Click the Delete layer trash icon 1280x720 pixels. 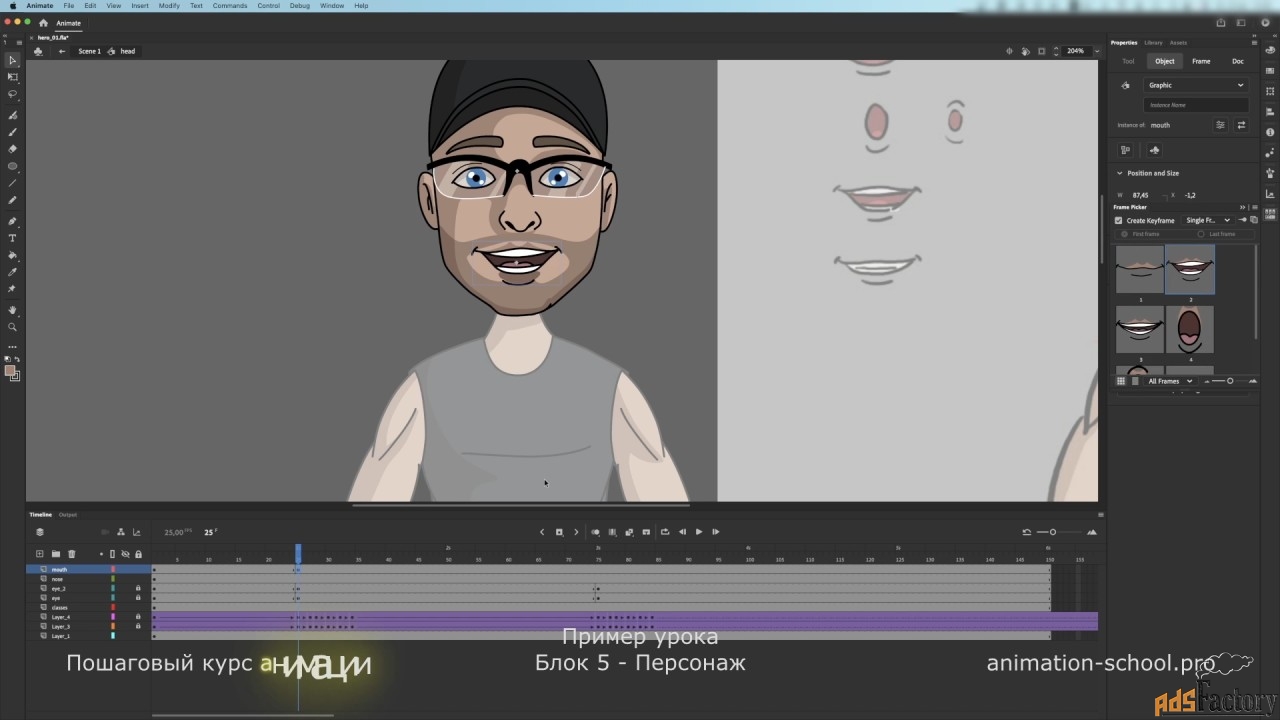pyautogui.click(x=72, y=554)
